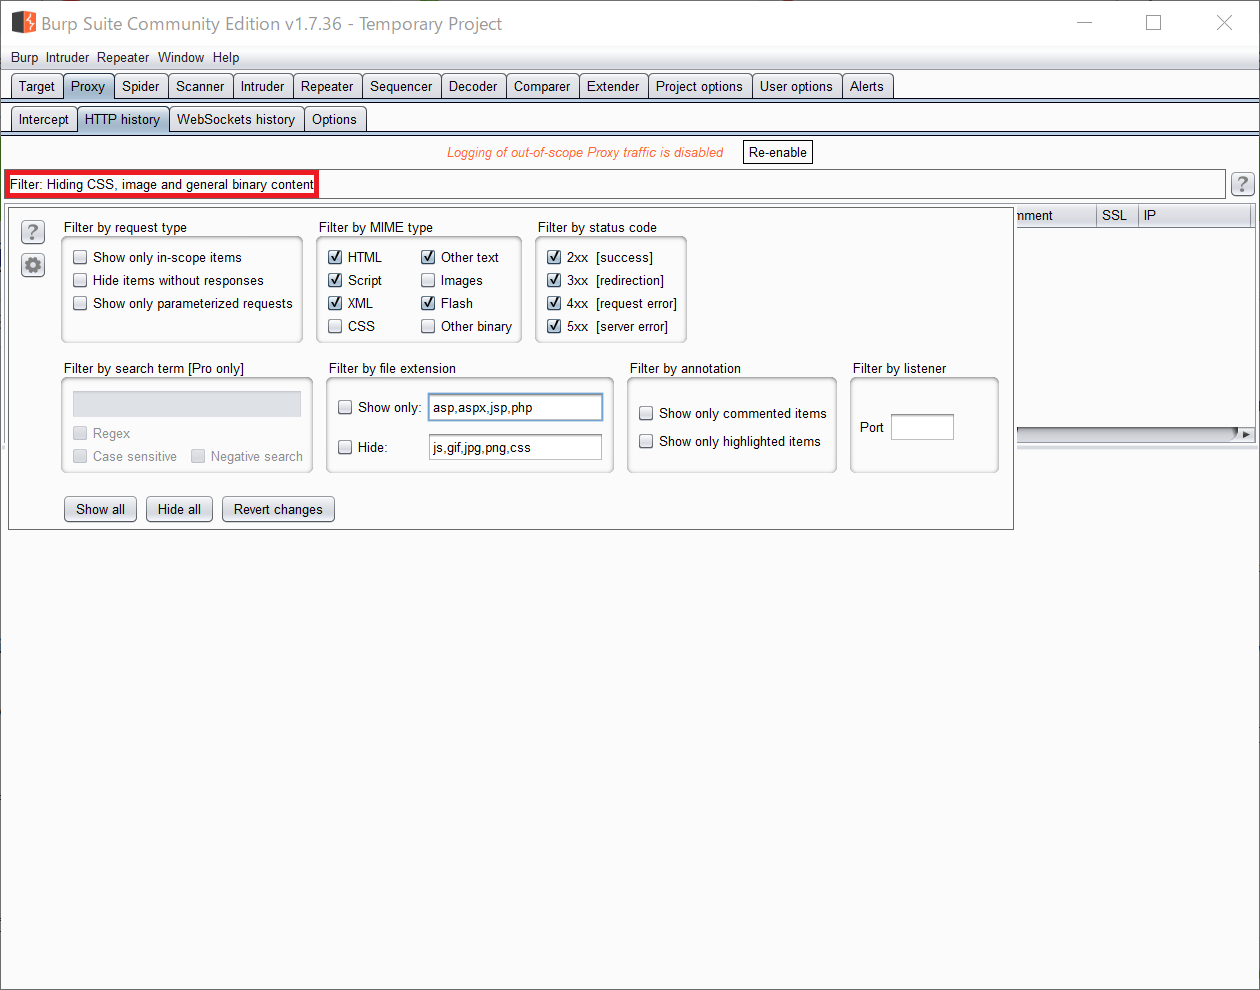Click the help icon beside the filter bar

coord(1242,184)
